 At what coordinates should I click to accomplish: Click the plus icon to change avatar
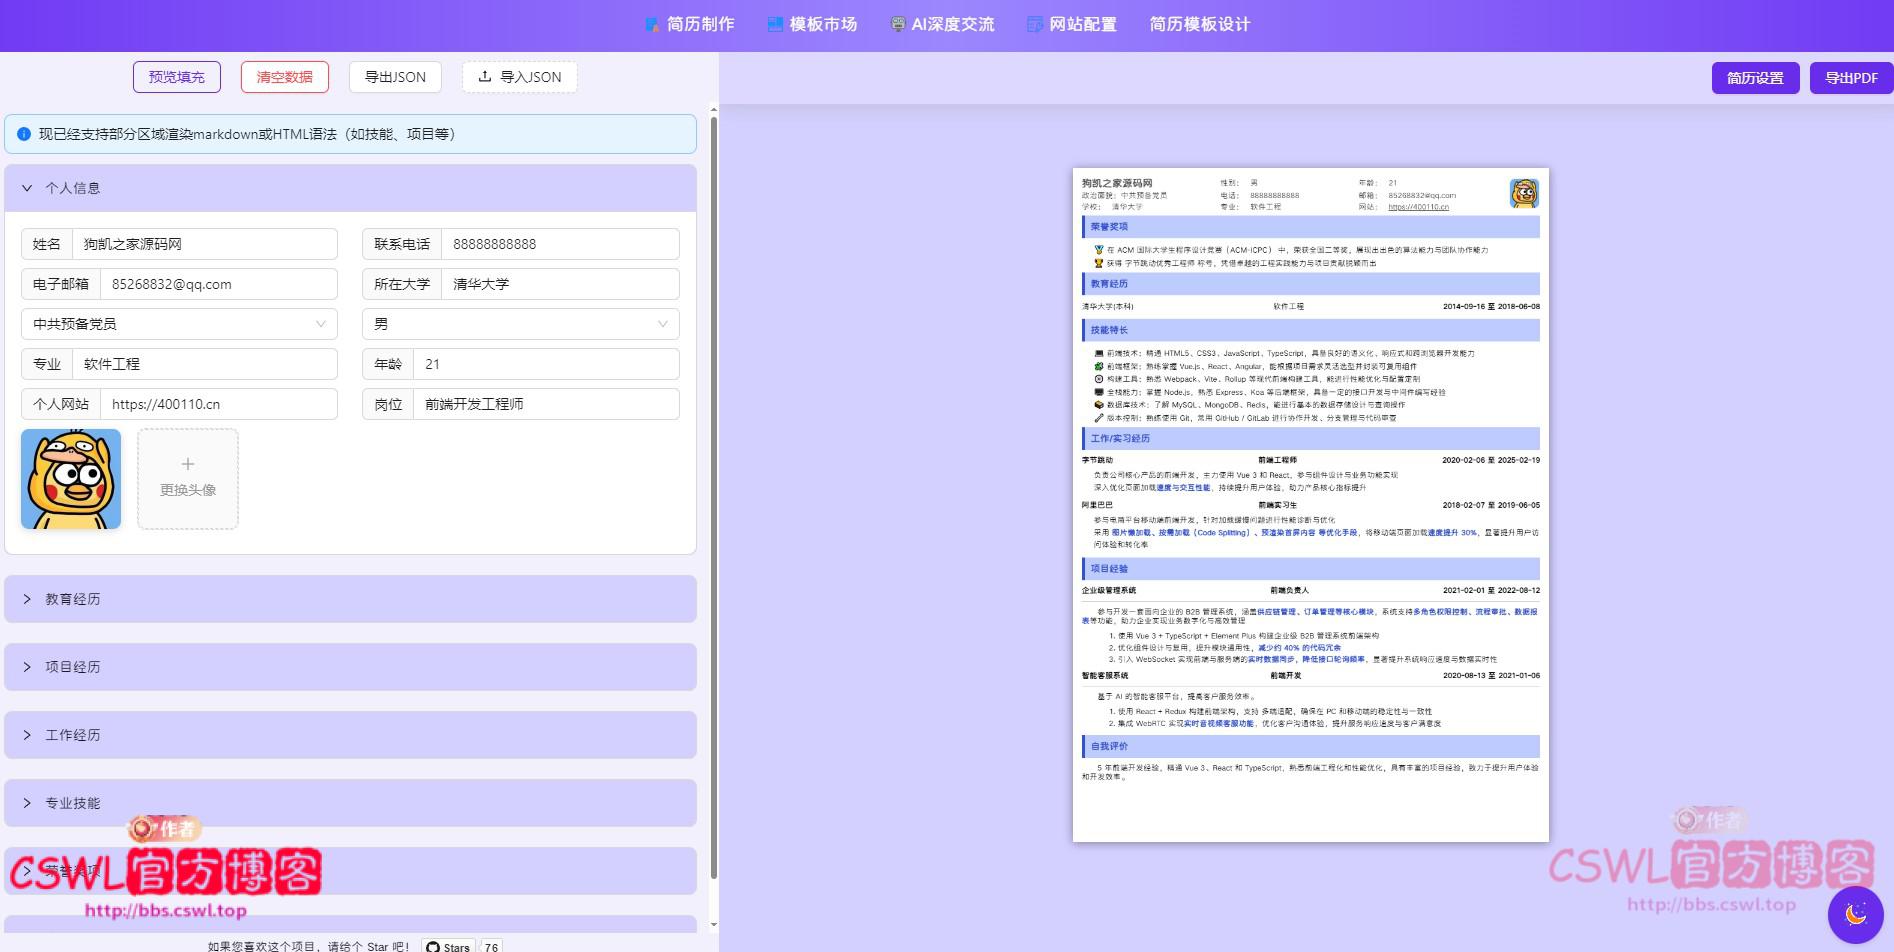pos(188,465)
